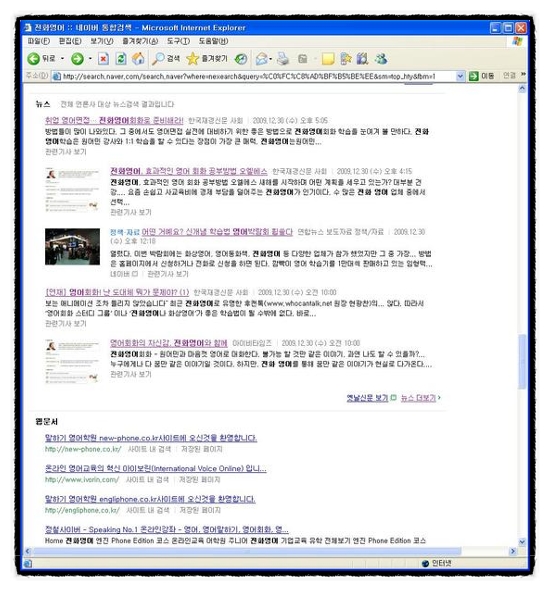
Task: Open the Favorites (즐겨찾기) star panel
Action: click(207, 58)
